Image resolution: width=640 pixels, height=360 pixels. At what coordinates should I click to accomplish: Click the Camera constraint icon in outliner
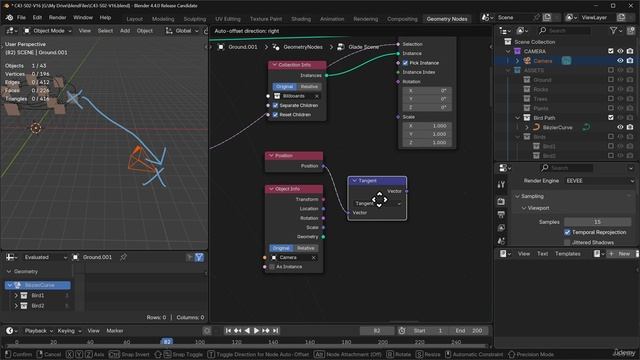(566, 61)
